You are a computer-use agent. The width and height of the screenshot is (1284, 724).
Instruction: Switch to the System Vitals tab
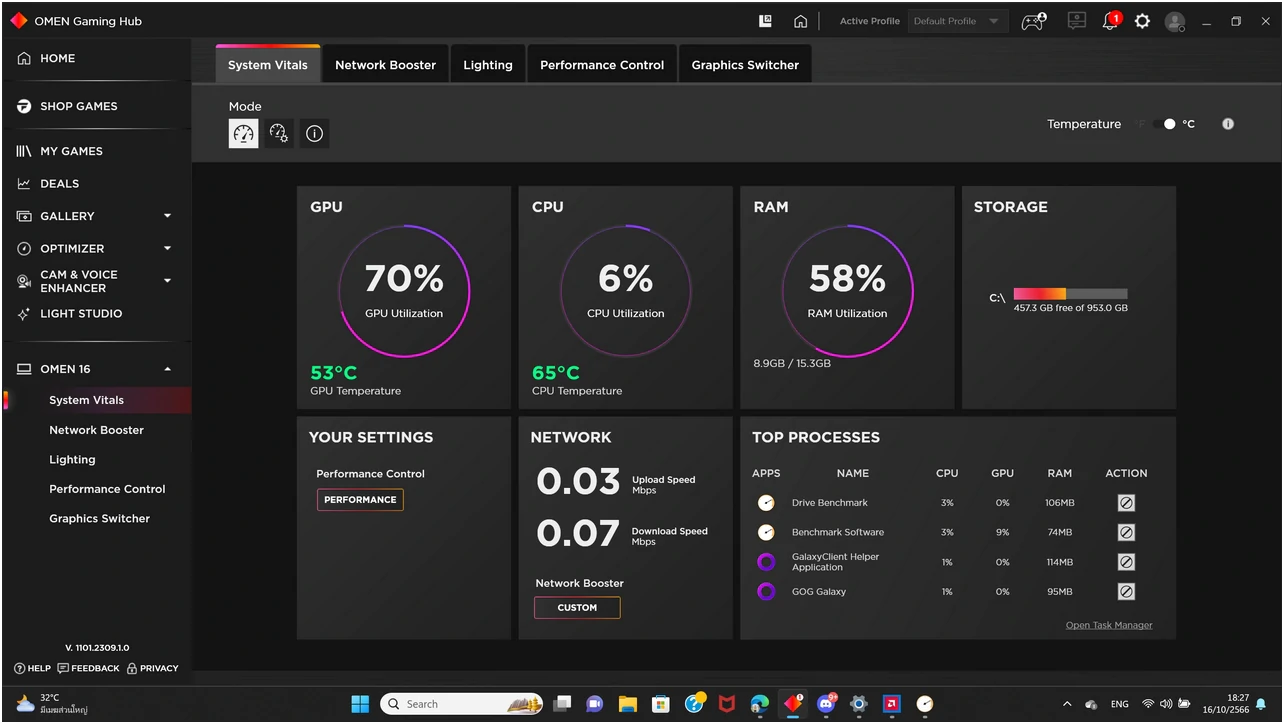[267, 65]
